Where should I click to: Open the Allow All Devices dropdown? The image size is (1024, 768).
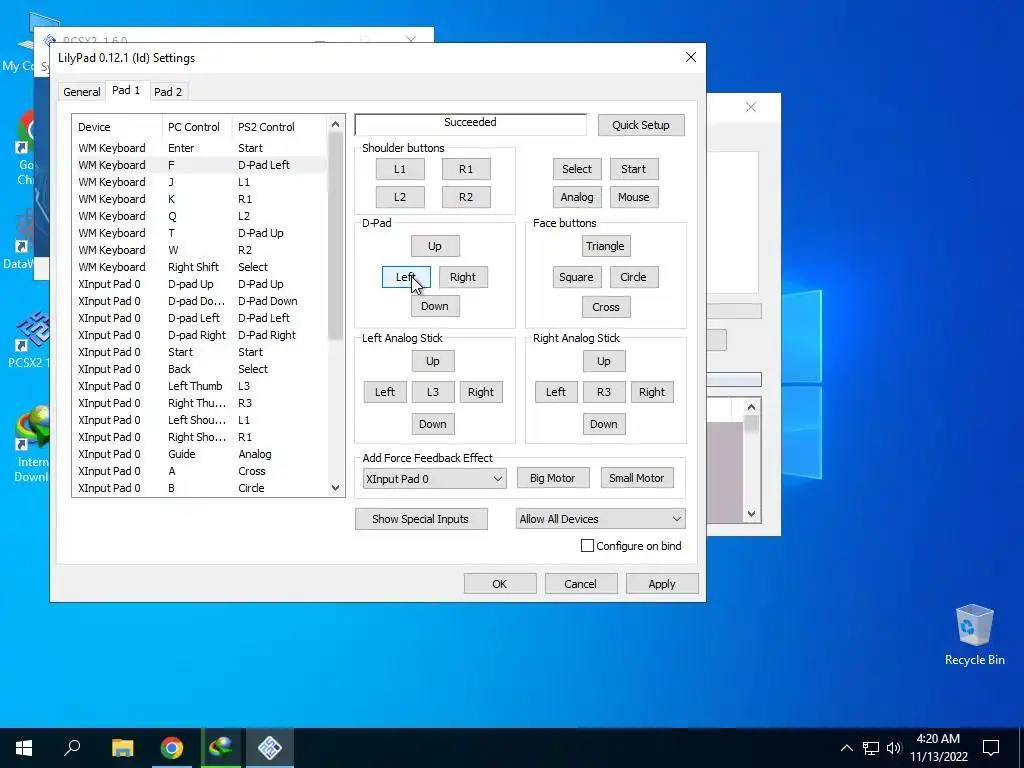point(600,519)
